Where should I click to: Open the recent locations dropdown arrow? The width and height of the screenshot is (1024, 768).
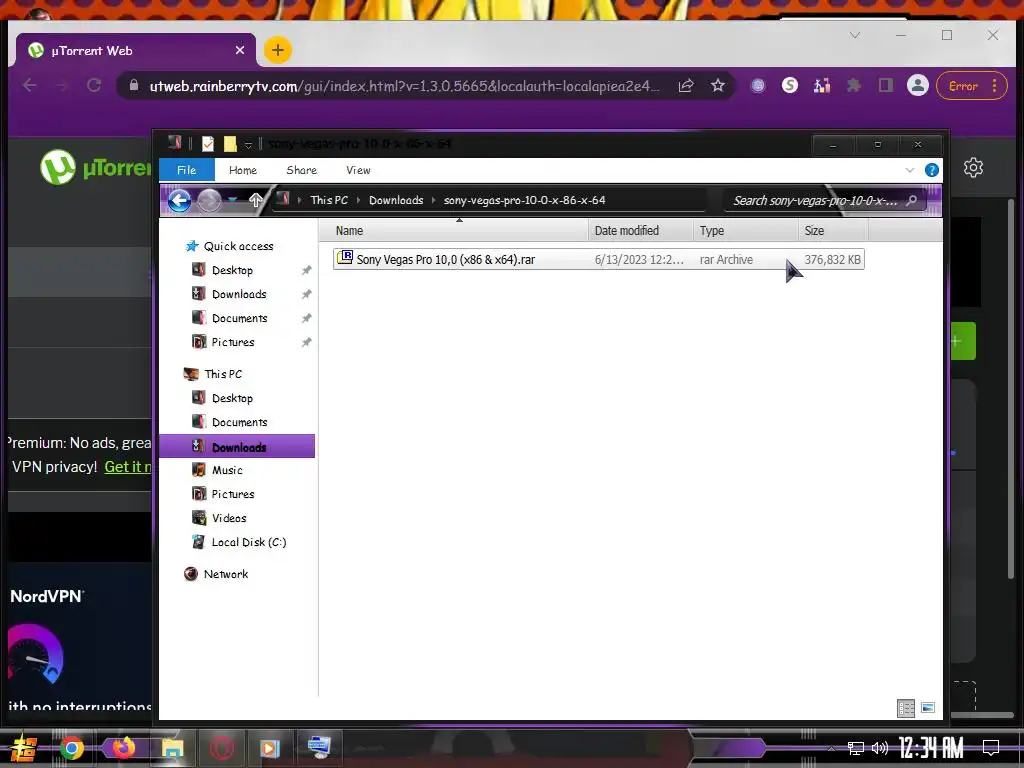(232, 200)
